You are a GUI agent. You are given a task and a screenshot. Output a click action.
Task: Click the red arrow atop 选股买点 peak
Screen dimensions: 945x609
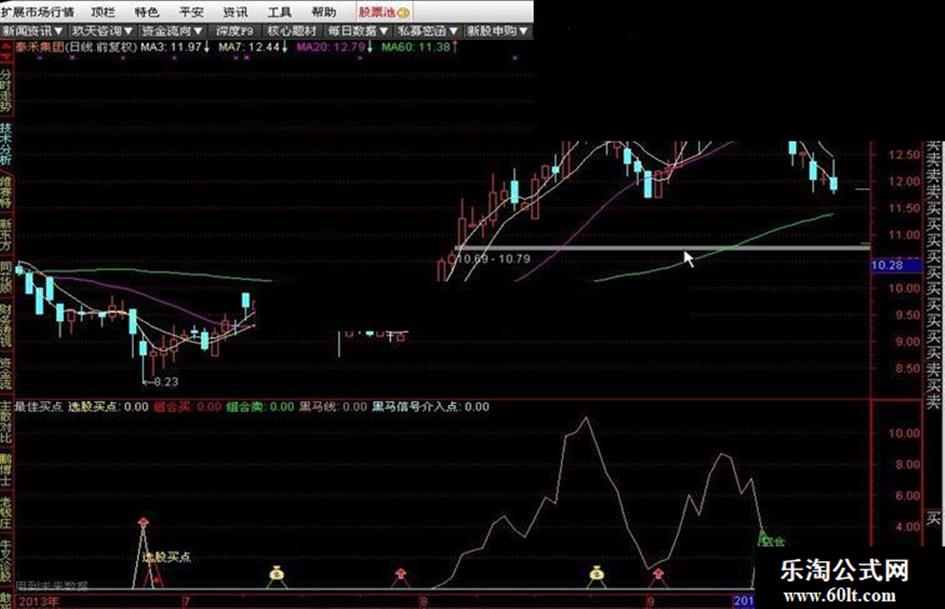click(143, 522)
